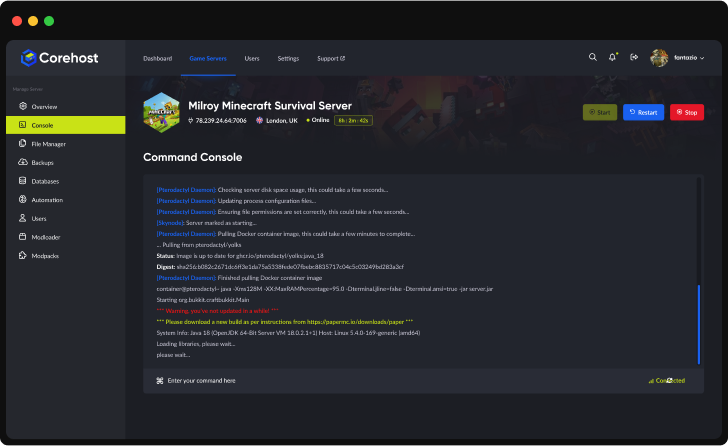This screenshot has width=728, height=446.
Task: Click the macOS yellow minimize dot
Action: tap(33, 21)
